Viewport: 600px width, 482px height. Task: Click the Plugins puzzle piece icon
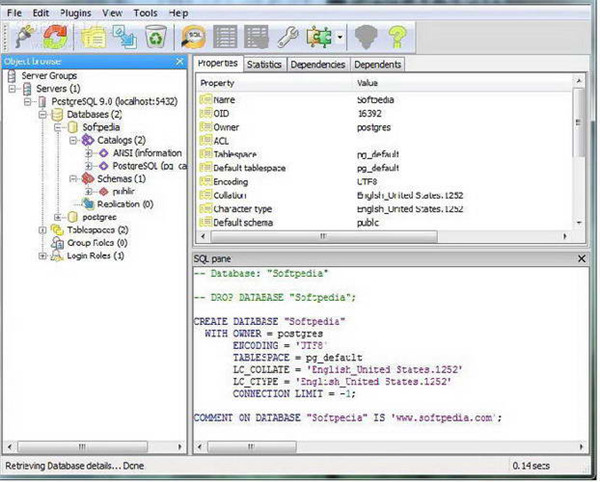320,37
